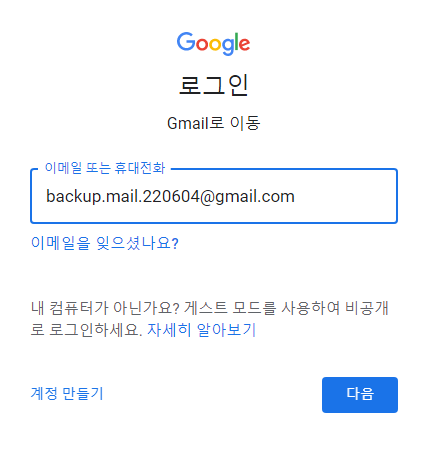Click the 로그인 heading
The height and width of the screenshot is (474, 425).
point(213,85)
